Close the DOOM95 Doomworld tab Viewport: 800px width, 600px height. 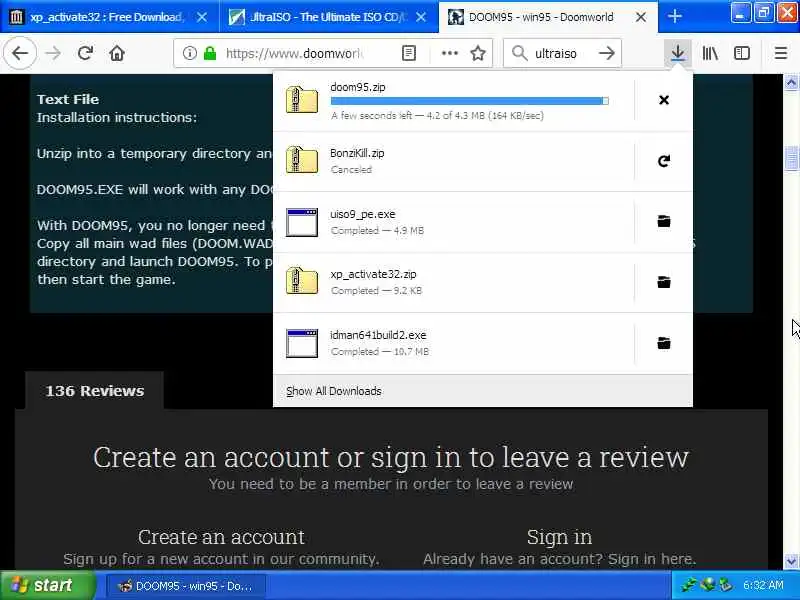point(641,17)
